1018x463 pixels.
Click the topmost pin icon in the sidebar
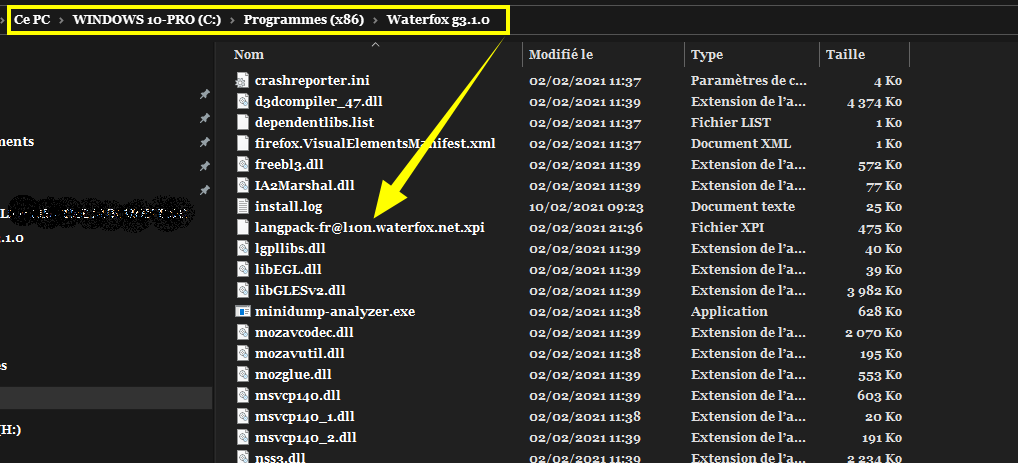coord(204,94)
